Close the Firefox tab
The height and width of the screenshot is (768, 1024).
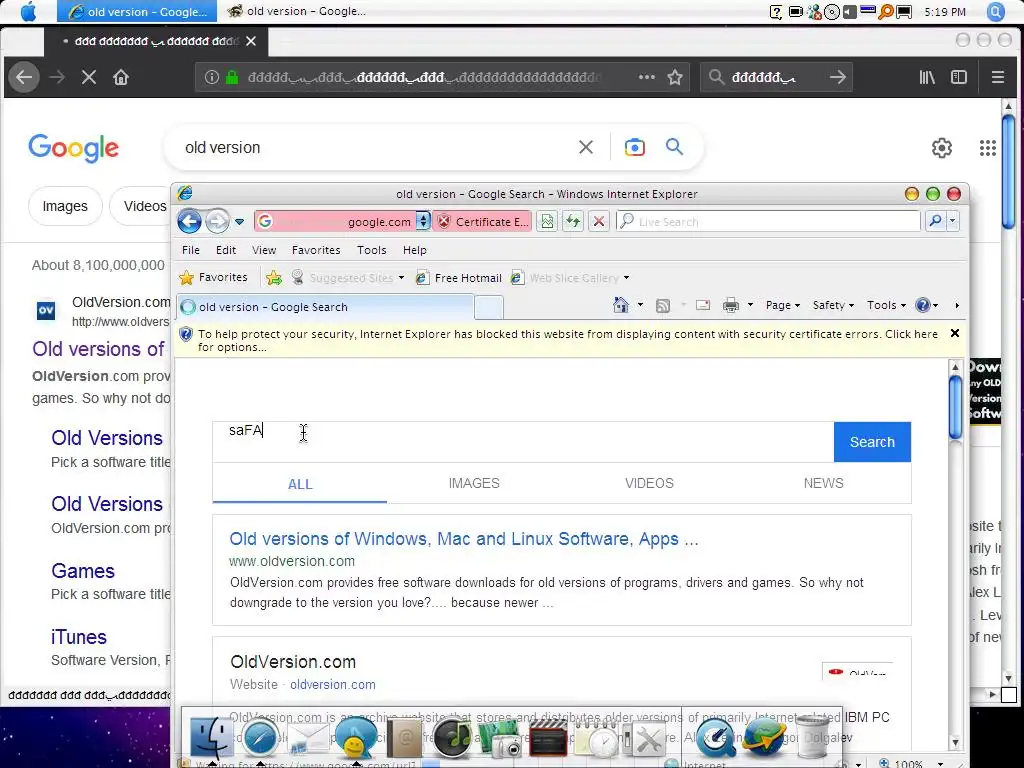point(251,41)
